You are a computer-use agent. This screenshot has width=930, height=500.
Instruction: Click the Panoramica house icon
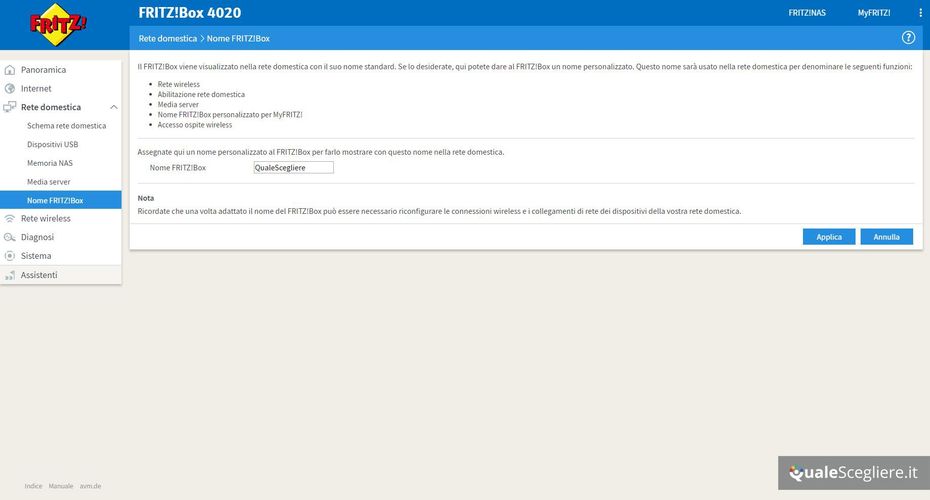(x=10, y=70)
